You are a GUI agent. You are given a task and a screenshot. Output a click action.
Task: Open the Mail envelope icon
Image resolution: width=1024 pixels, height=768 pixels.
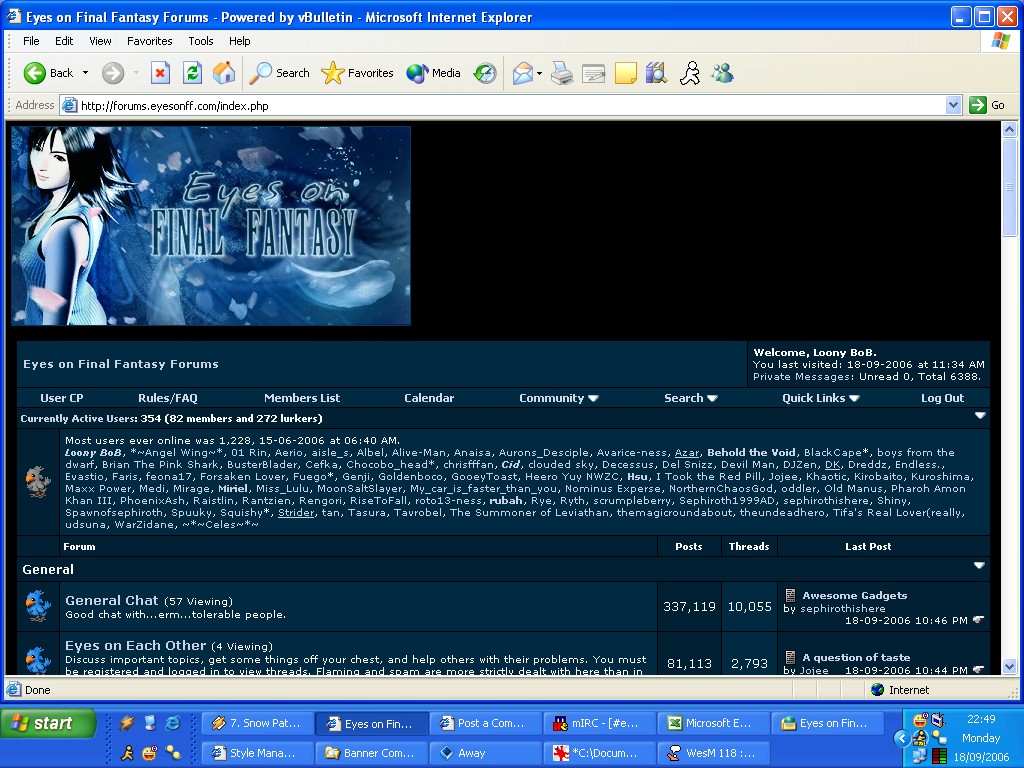point(522,73)
